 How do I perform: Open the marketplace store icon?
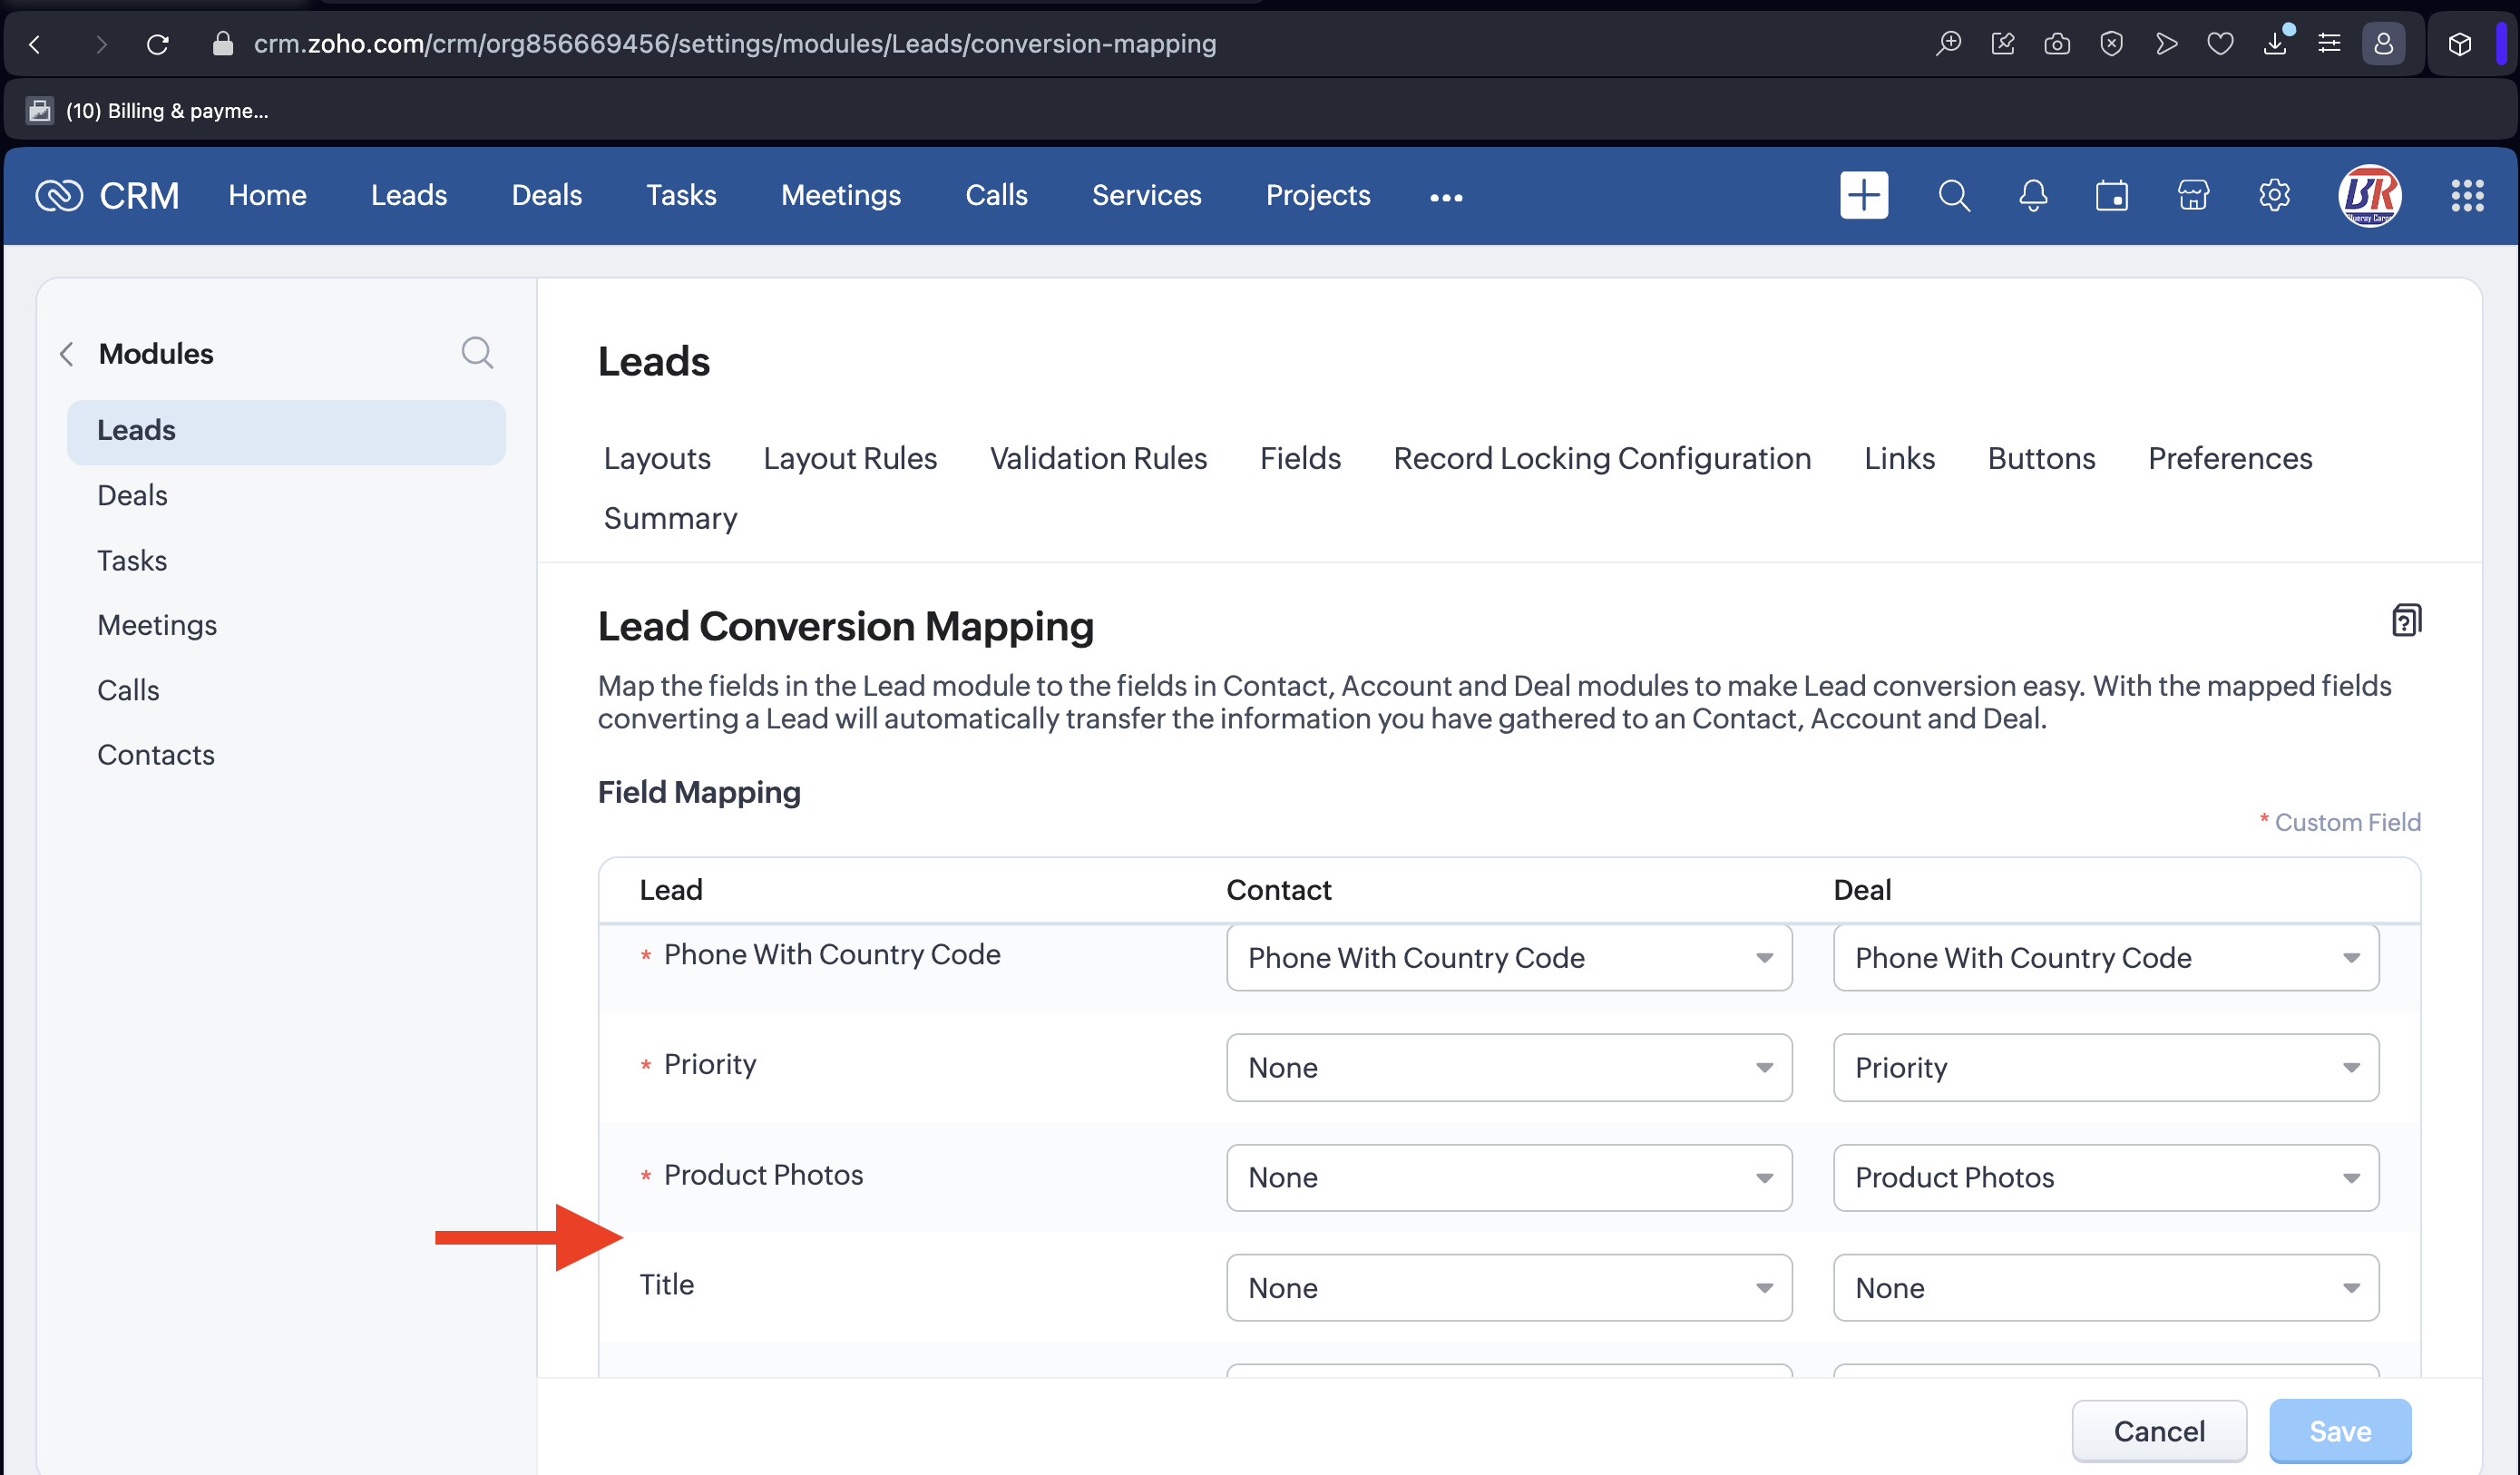(2192, 195)
